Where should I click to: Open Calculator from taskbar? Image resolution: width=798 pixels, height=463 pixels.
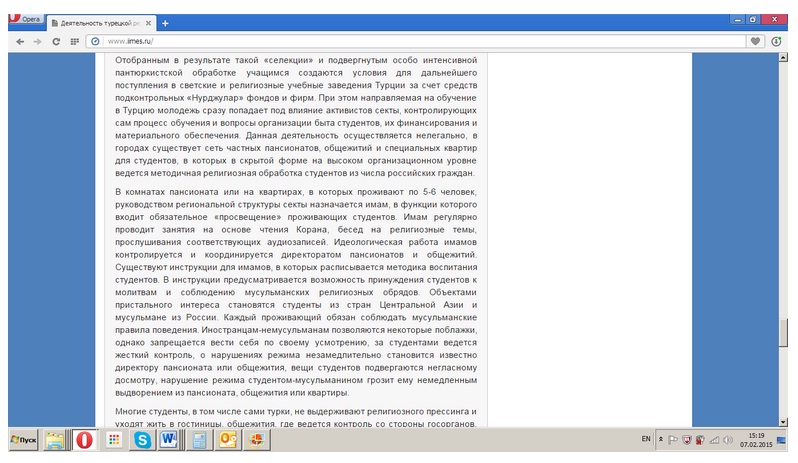click(x=199, y=440)
